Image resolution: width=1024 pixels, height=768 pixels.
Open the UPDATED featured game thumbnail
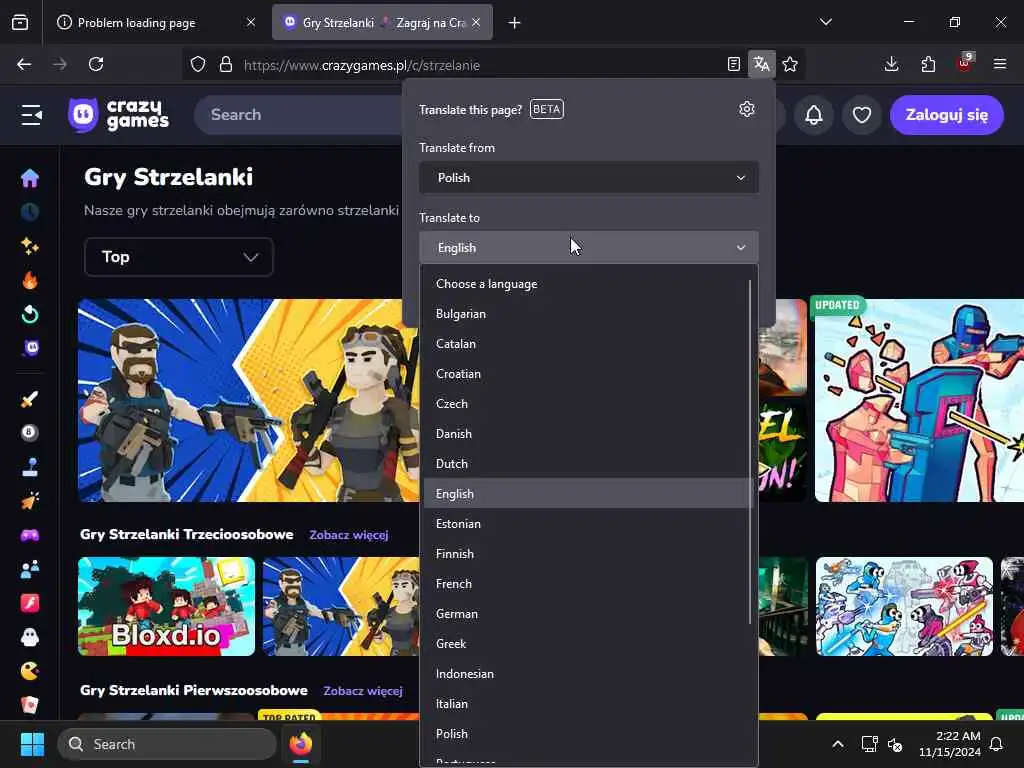(919, 400)
